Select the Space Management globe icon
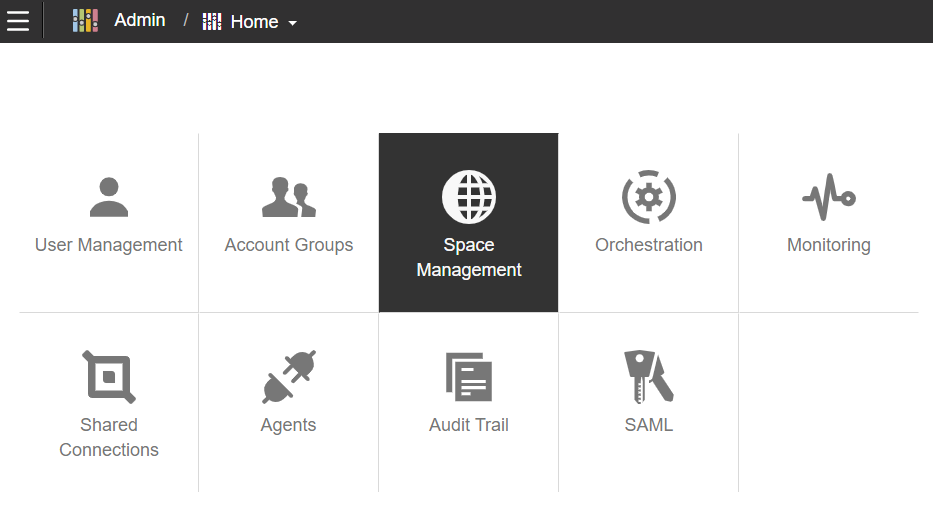The width and height of the screenshot is (933, 505). (469, 197)
